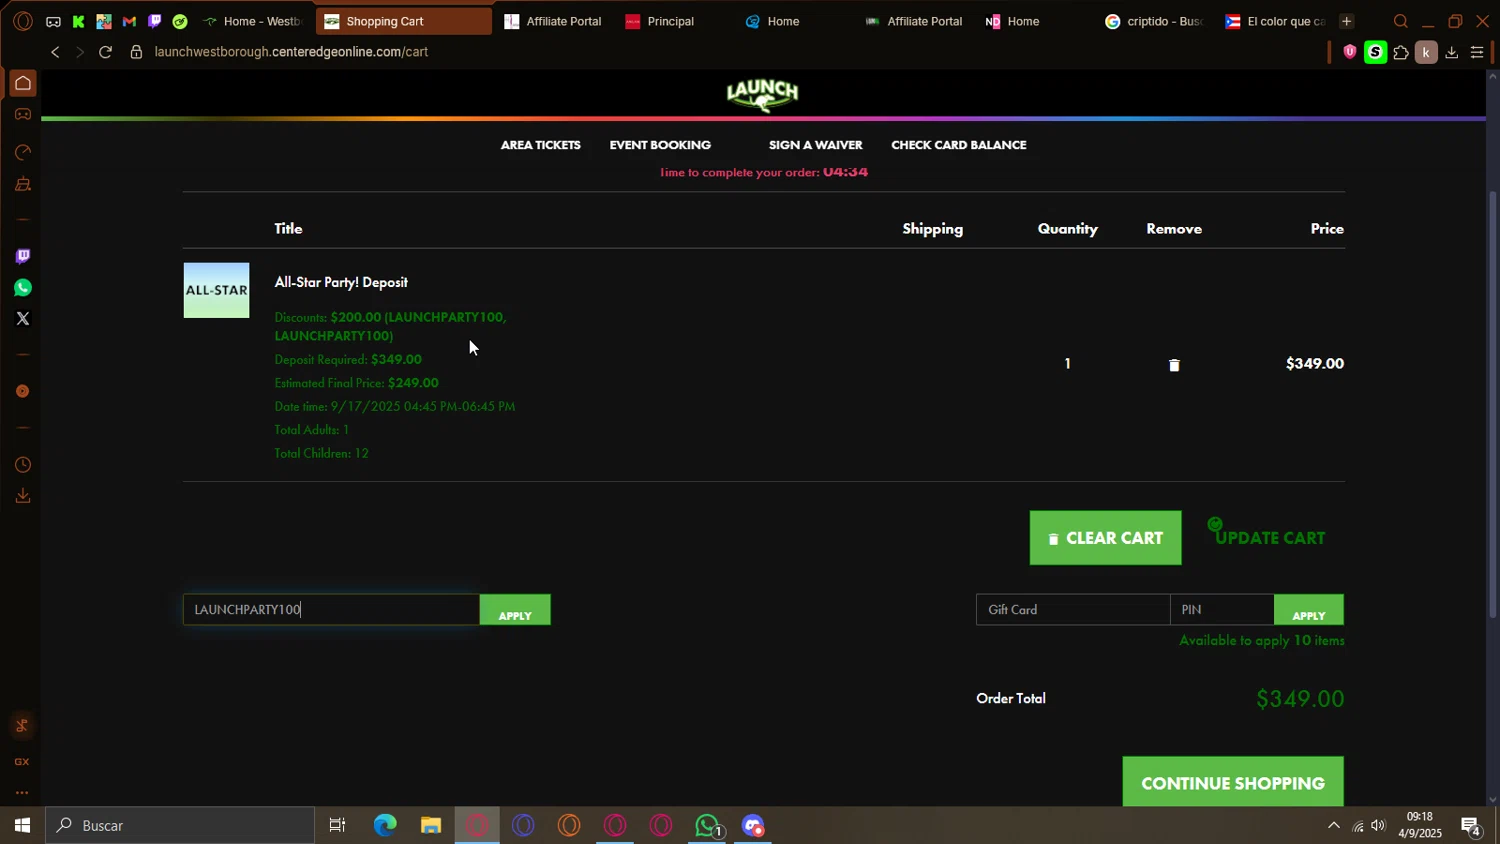Open History clock icon in sidebar

pyautogui.click(x=23, y=465)
